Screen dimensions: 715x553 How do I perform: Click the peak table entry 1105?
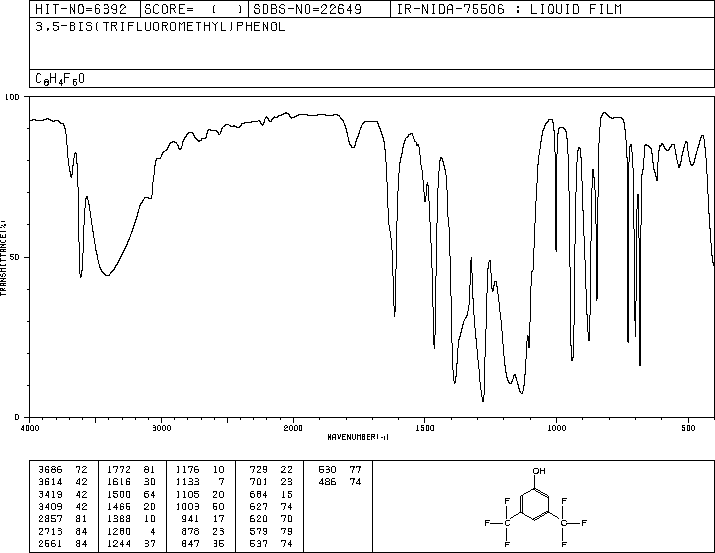click(187, 494)
